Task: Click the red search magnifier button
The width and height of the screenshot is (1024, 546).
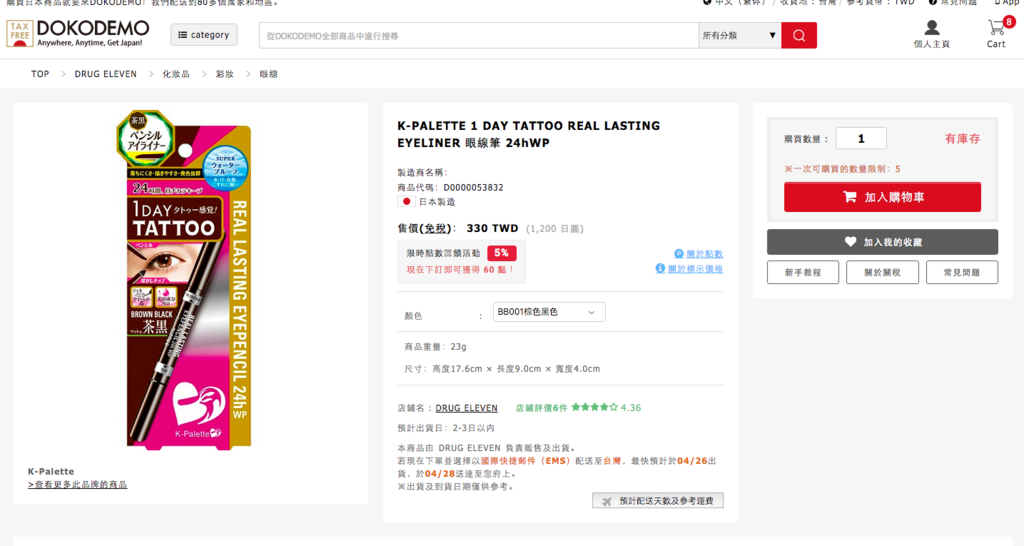Action: tap(799, 35)
